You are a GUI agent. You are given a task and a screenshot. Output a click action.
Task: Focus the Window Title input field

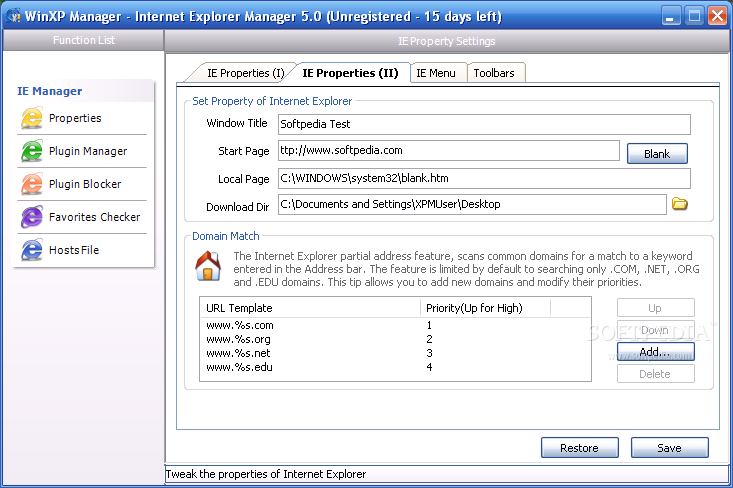484,124
